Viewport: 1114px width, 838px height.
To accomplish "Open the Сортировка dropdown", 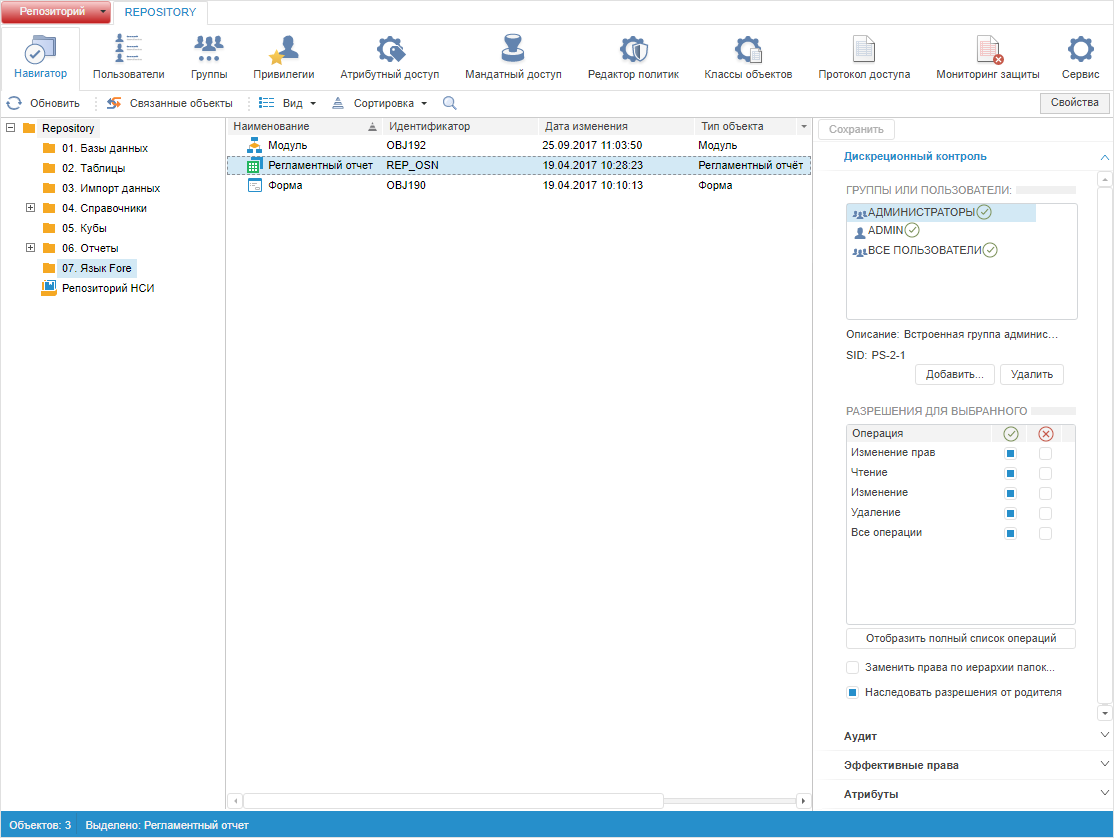I will pyautogui.click(x=380, y=103).
